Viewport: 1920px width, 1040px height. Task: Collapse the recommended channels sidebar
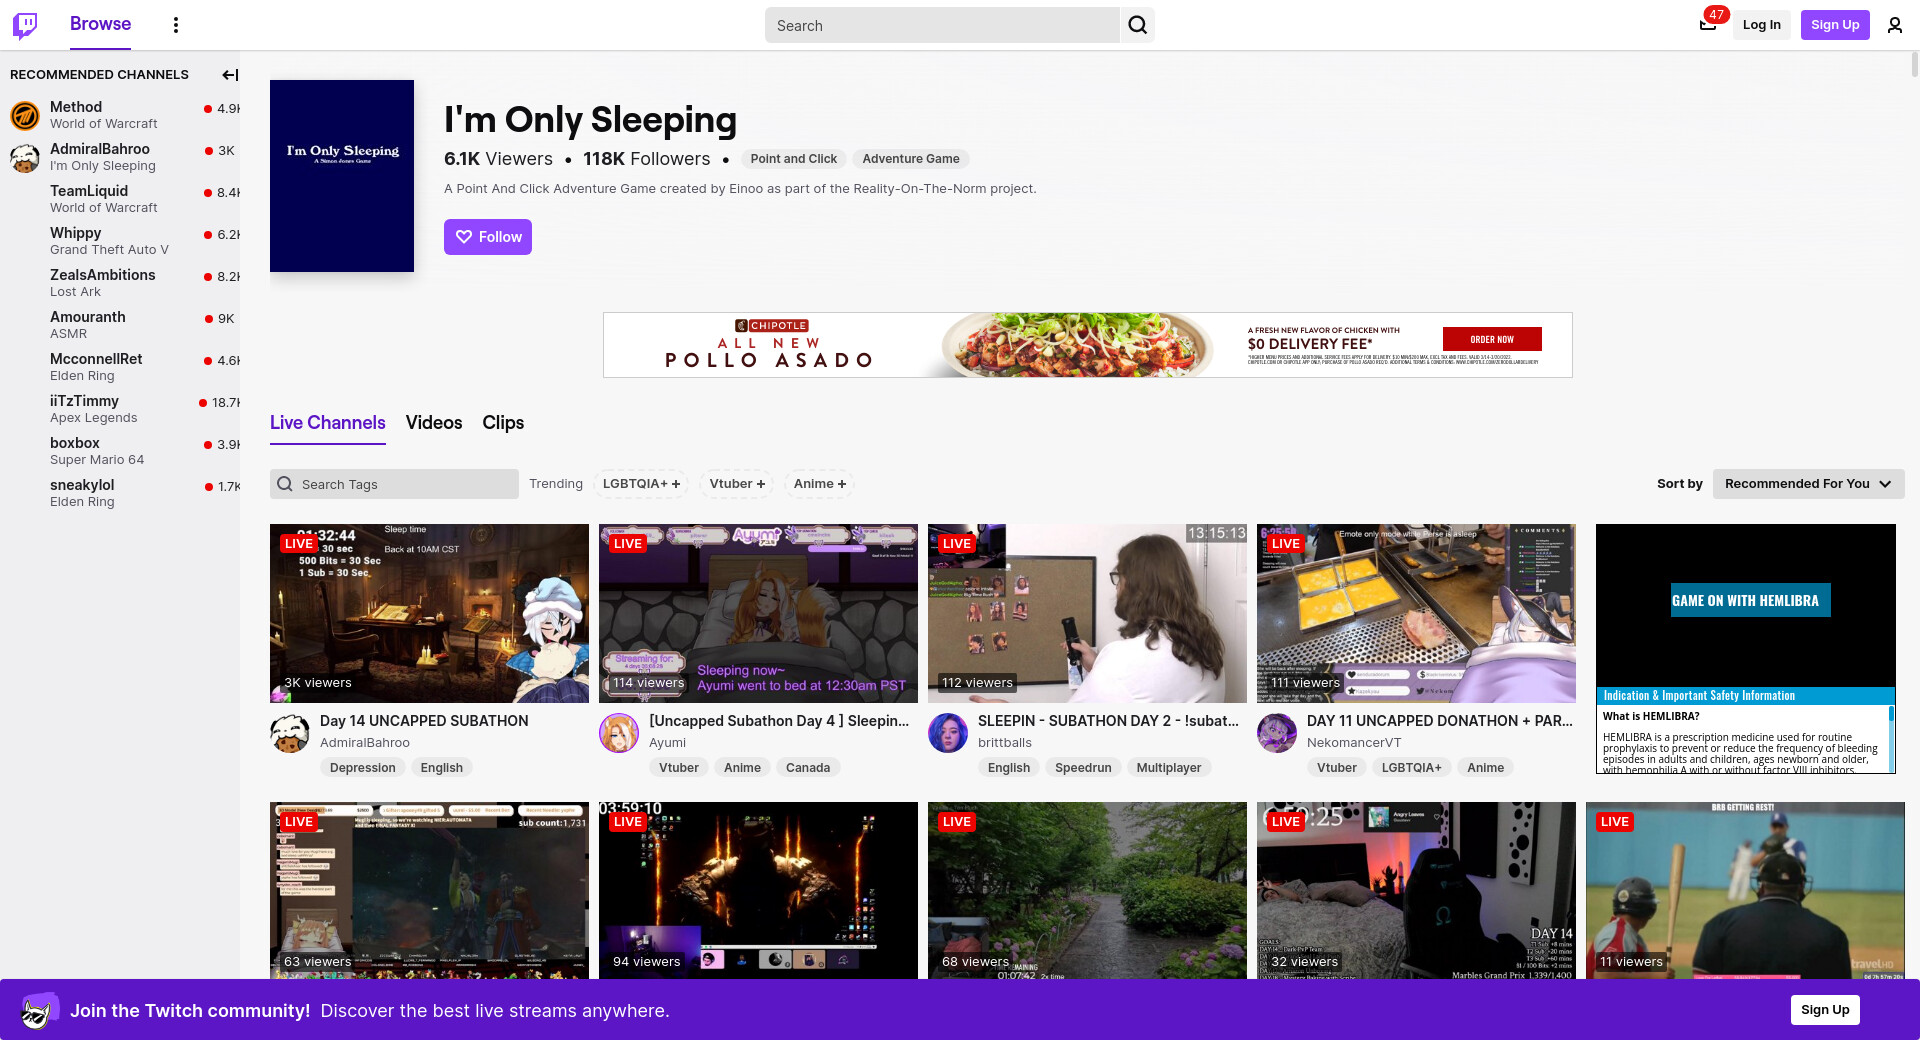230,75
